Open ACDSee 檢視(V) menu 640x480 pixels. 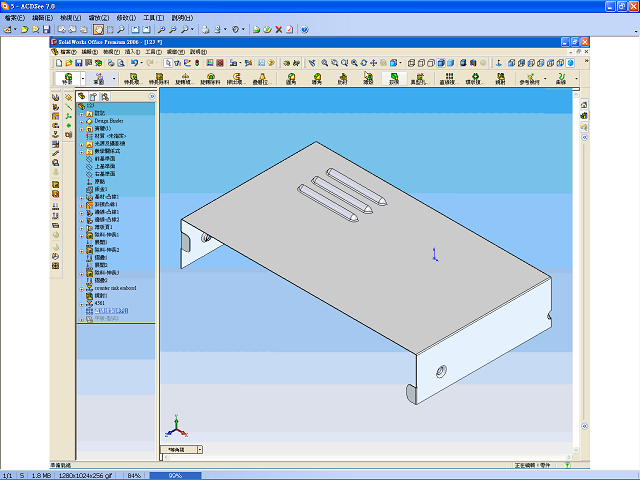pyautogui.click(x=70, y=18)
